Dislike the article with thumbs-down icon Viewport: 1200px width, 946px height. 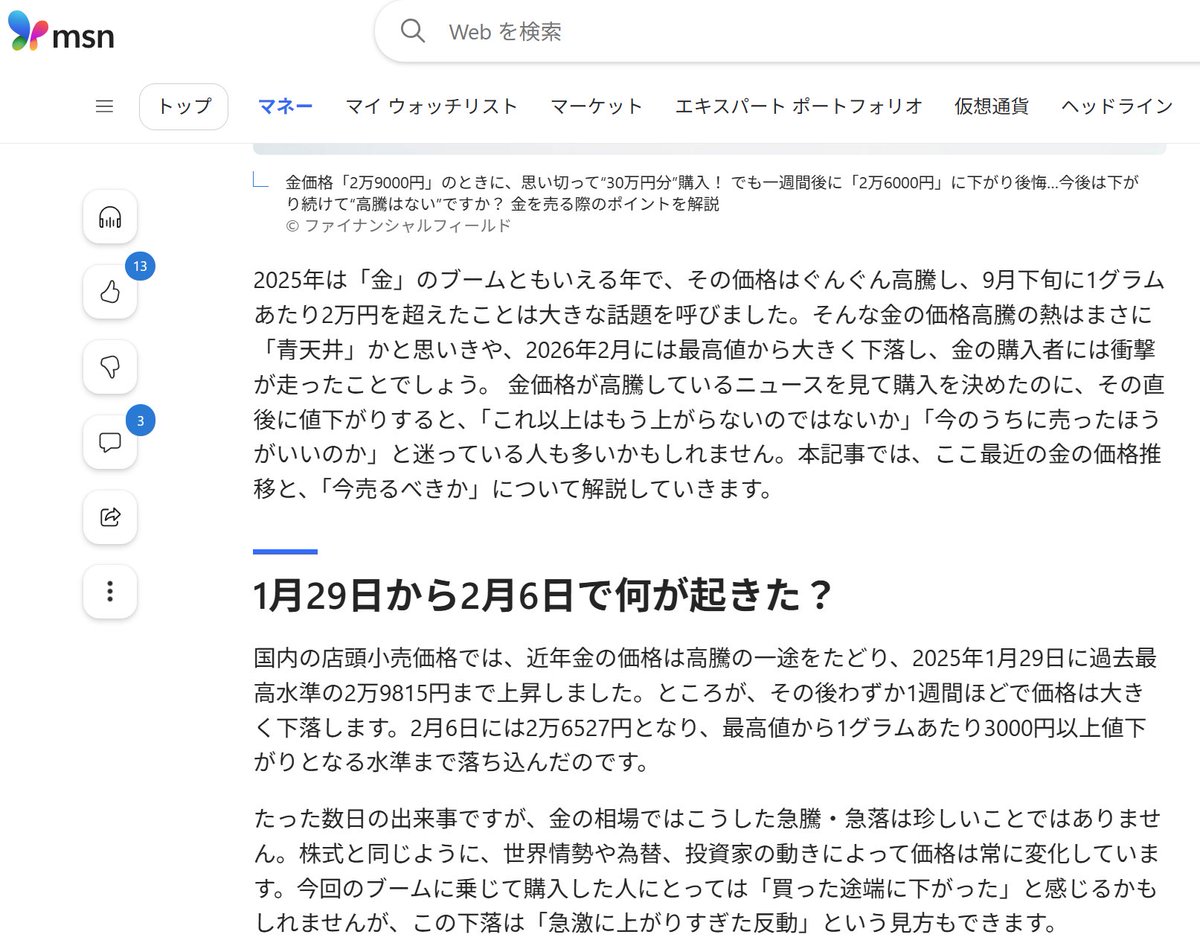click(110, 367)
